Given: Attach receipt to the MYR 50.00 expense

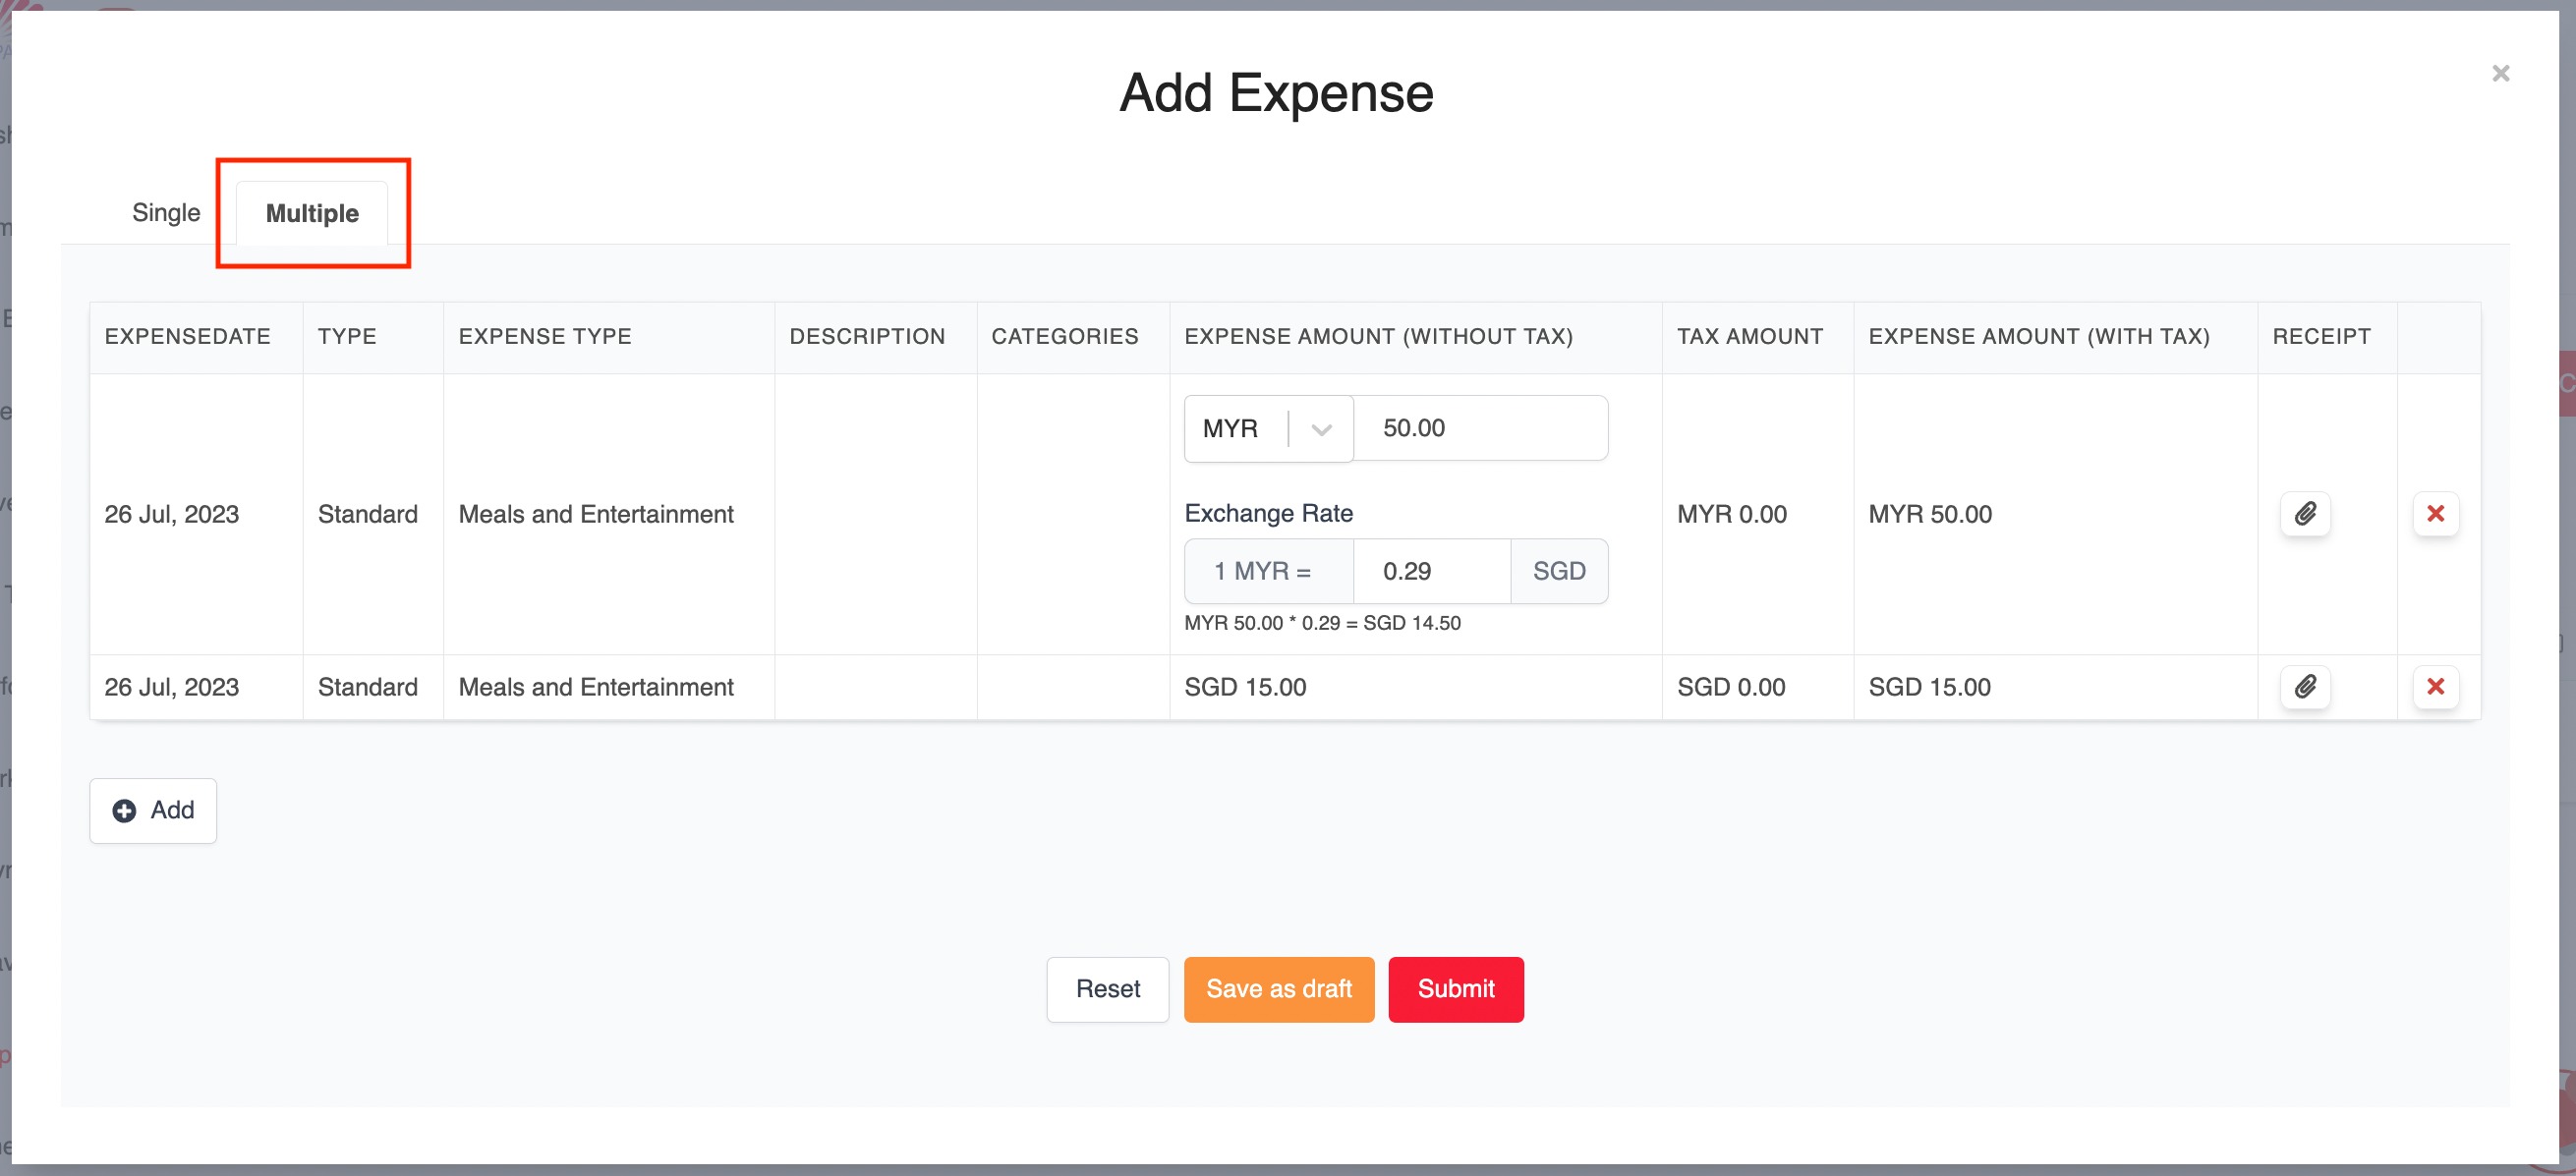Looking at the screenshot, I should click(2305, 514).
